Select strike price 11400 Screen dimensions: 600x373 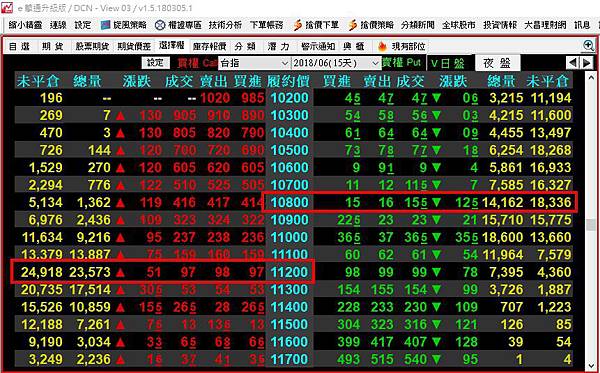[x=289, y=307]
